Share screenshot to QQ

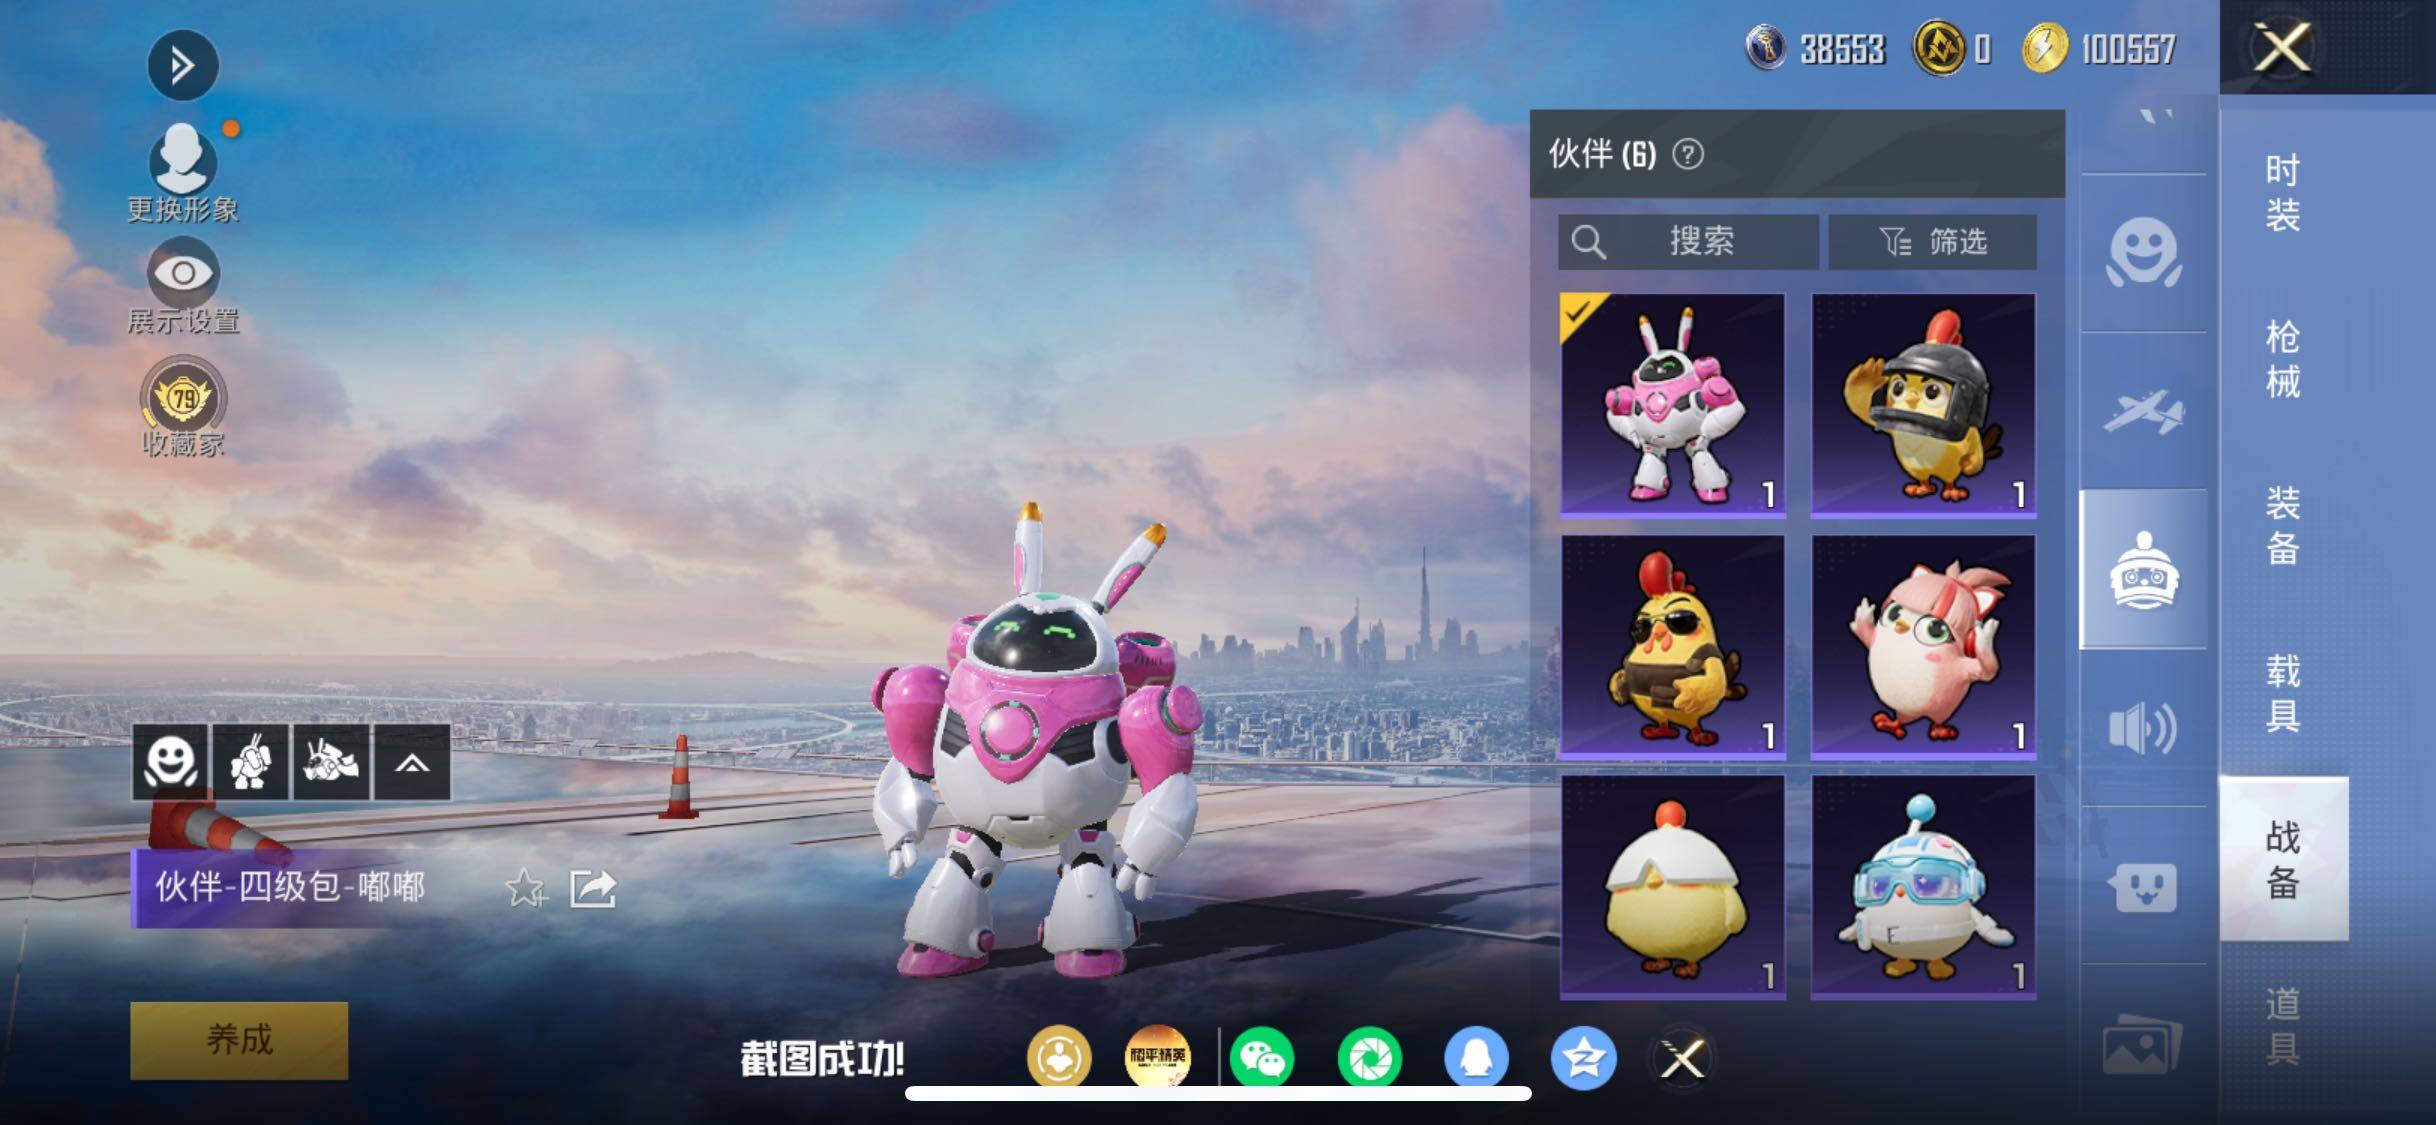click(x=1476, y=1058)
